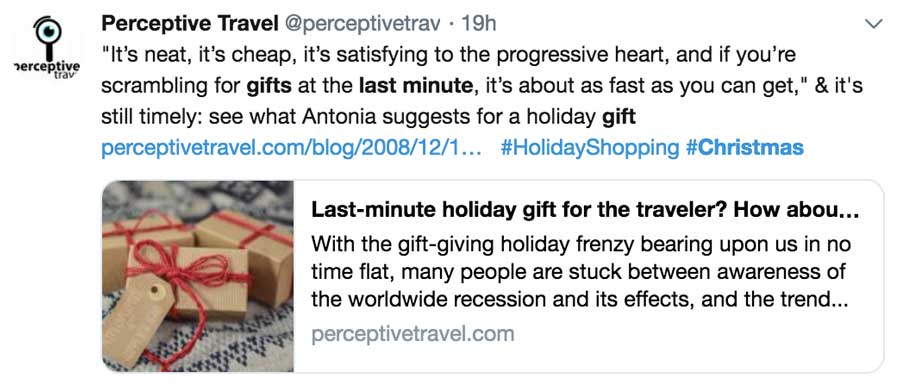Click the bold 'gifts' word in the tweet
The width and height of the screenshot is (900, 388).
click(x=269, y=87)
